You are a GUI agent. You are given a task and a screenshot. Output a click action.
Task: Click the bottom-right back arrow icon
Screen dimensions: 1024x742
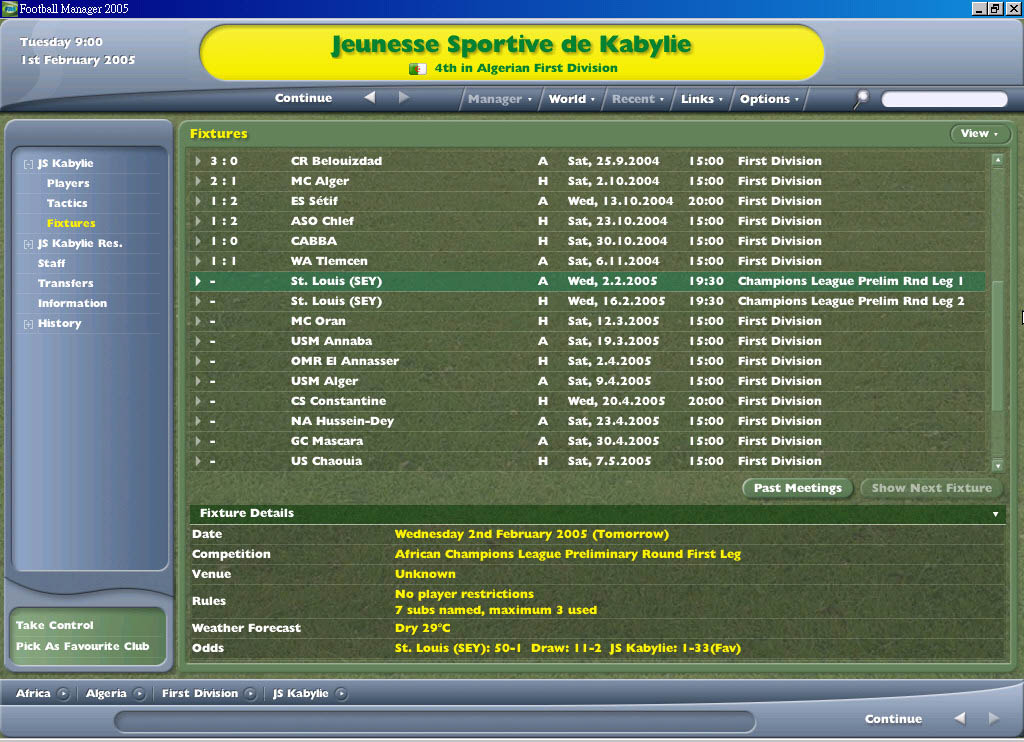pyautogui.click(x=959, y=719)
